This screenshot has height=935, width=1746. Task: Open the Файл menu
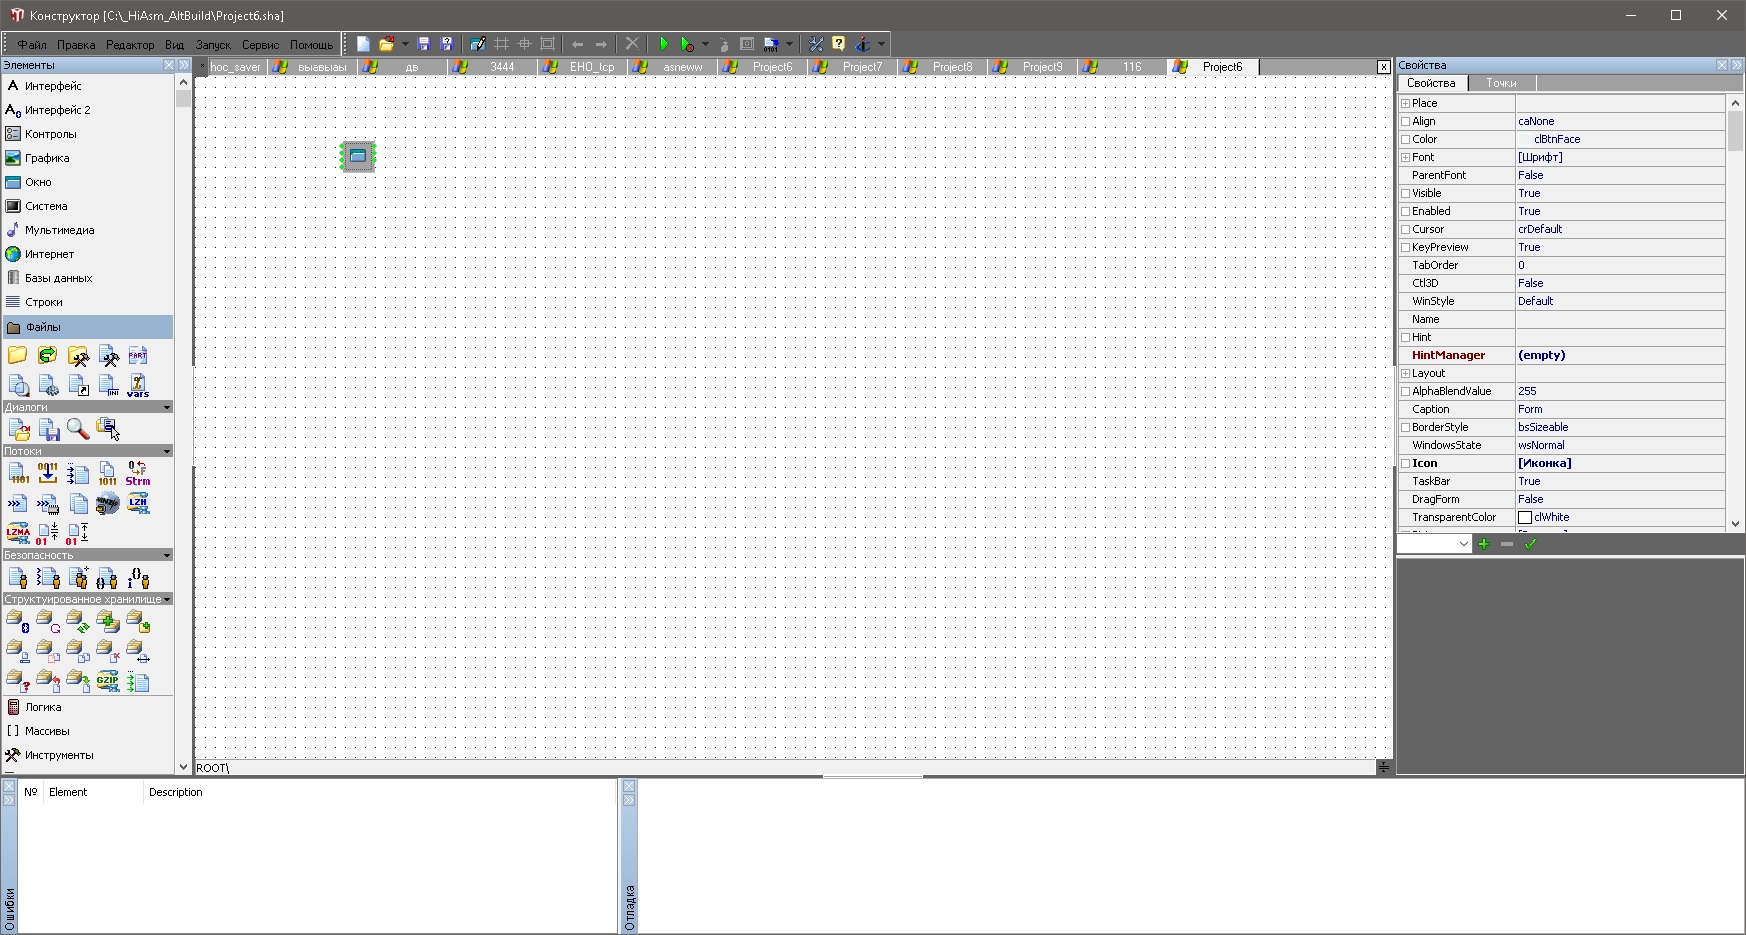click(x=32, y=45)
